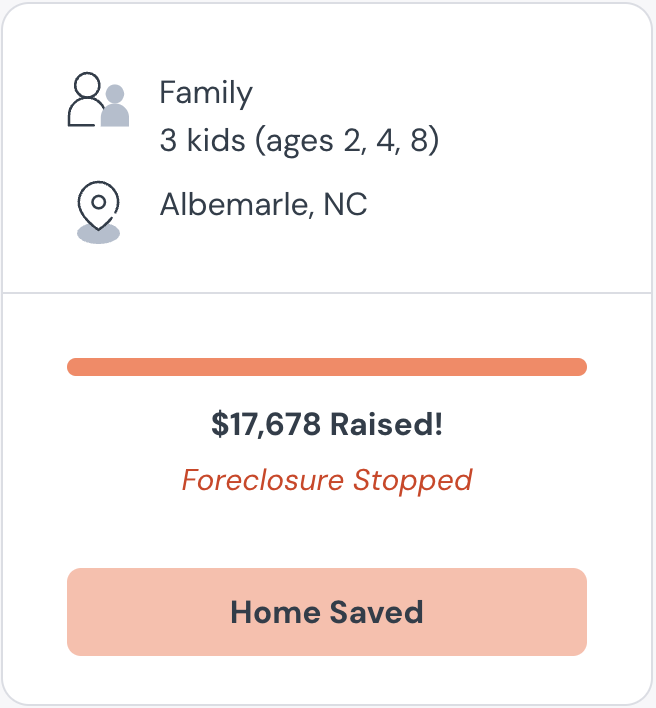Image resolution: width=656 pixels, height=708 pixels.
Task: Click the location pin icon
Action: click(x=98, y=212)
